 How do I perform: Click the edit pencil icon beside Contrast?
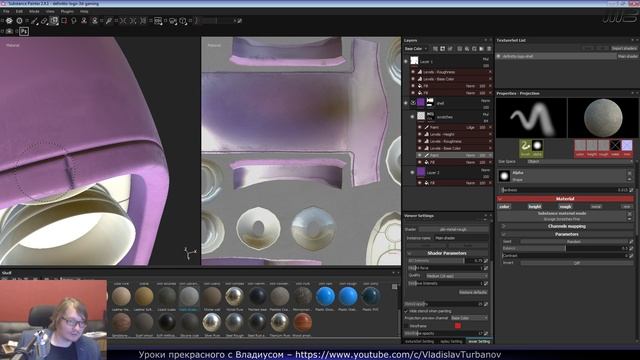click(x=631, y=256)
